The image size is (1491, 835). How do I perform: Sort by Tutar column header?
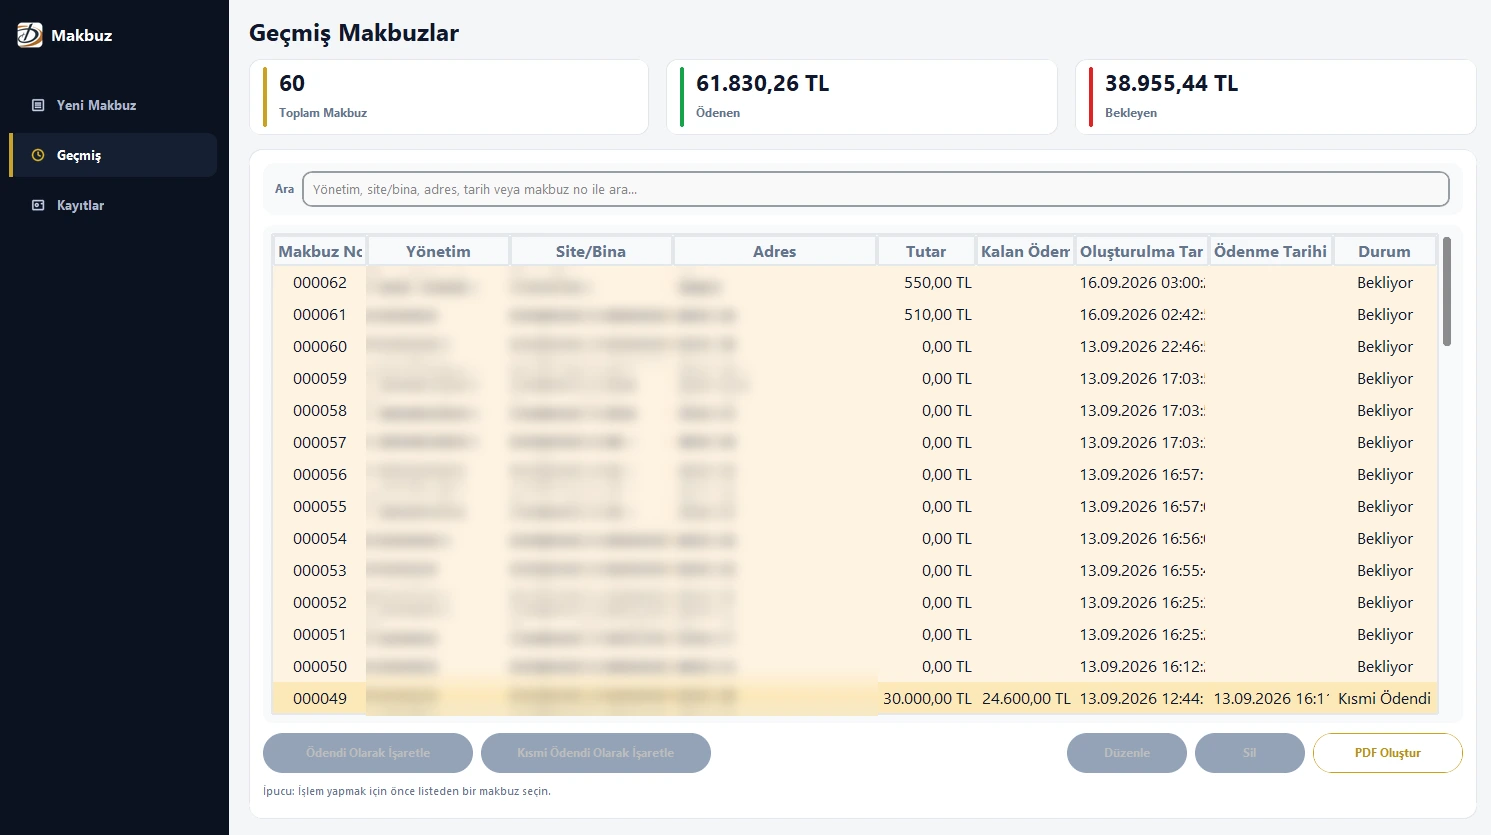tap(926, 251)
